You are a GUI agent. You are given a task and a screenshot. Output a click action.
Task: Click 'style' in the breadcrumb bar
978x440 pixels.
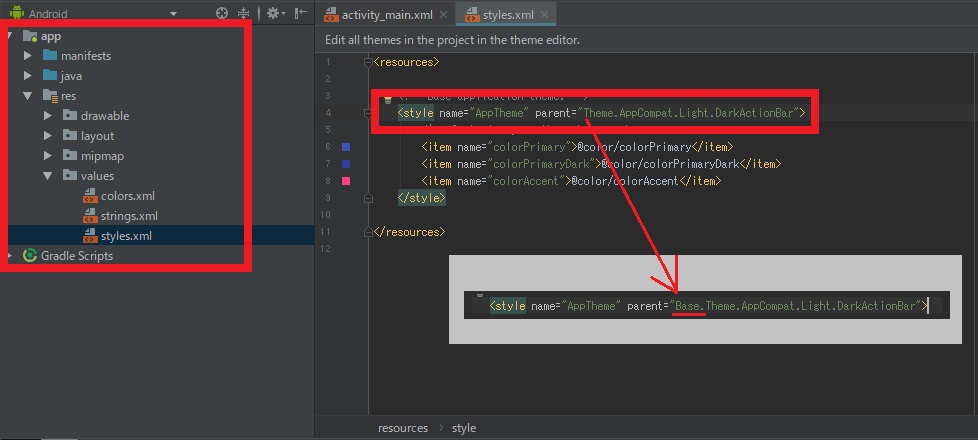pos(463,428)
